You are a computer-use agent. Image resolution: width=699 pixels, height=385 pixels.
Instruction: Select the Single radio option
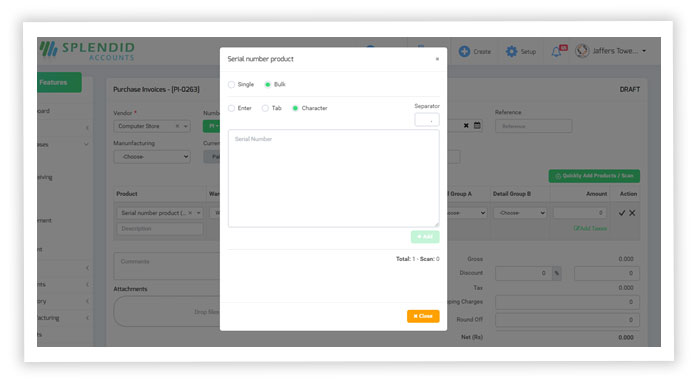click(231, 85)
